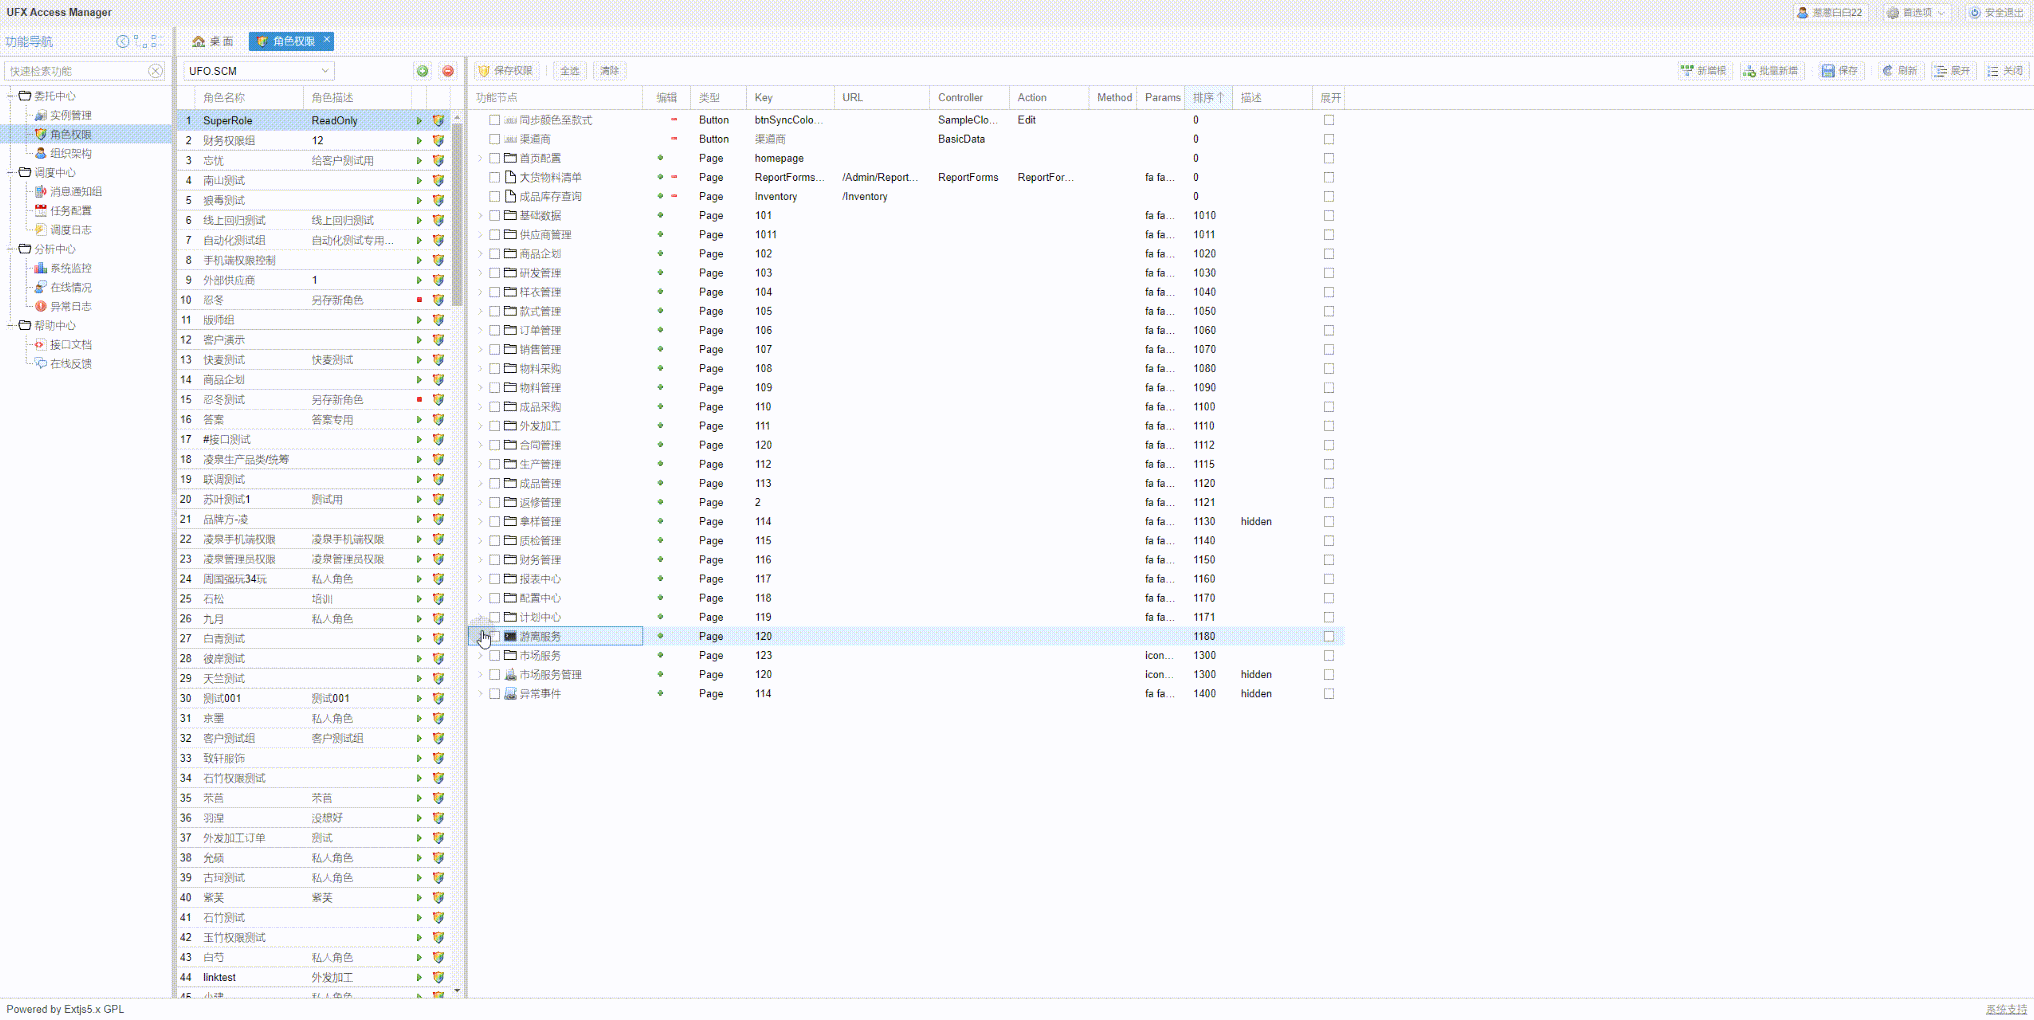Check the 首页配置 node checkbox
This screenshot has width=2034, height=1020.
tap(494, 158)
